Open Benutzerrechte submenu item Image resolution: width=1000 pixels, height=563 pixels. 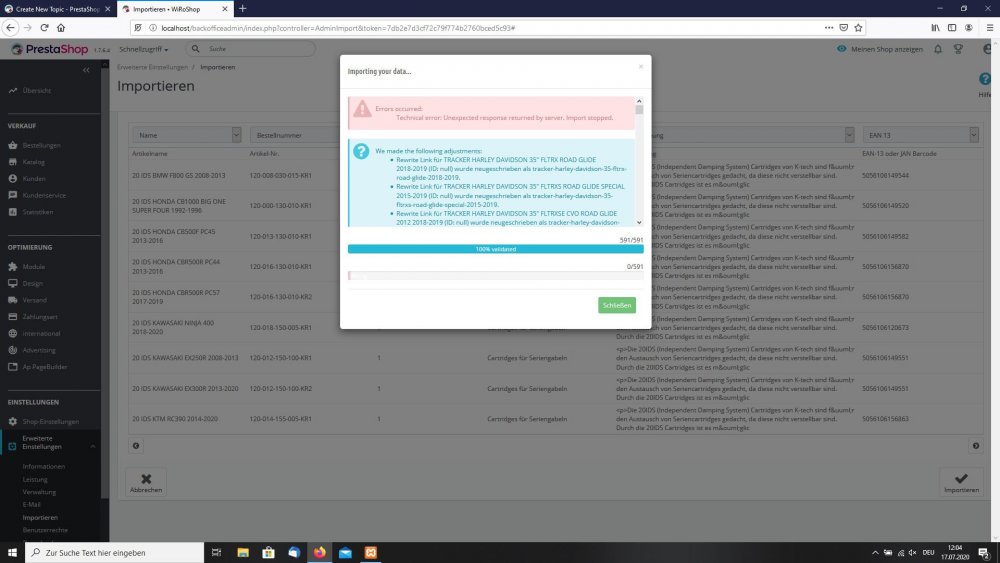coord(45,530)
